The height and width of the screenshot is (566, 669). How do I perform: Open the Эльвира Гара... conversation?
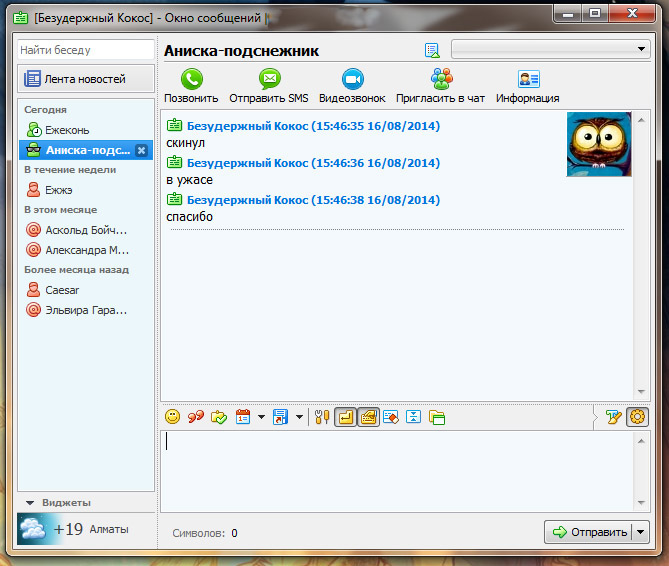(86, 310)
